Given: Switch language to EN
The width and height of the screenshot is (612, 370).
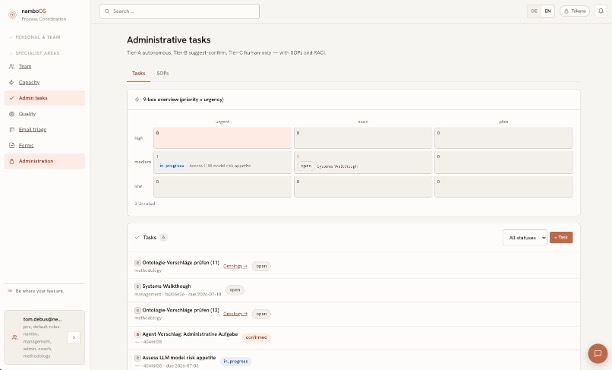Looking at the screenshot, I should coord(548,11).
